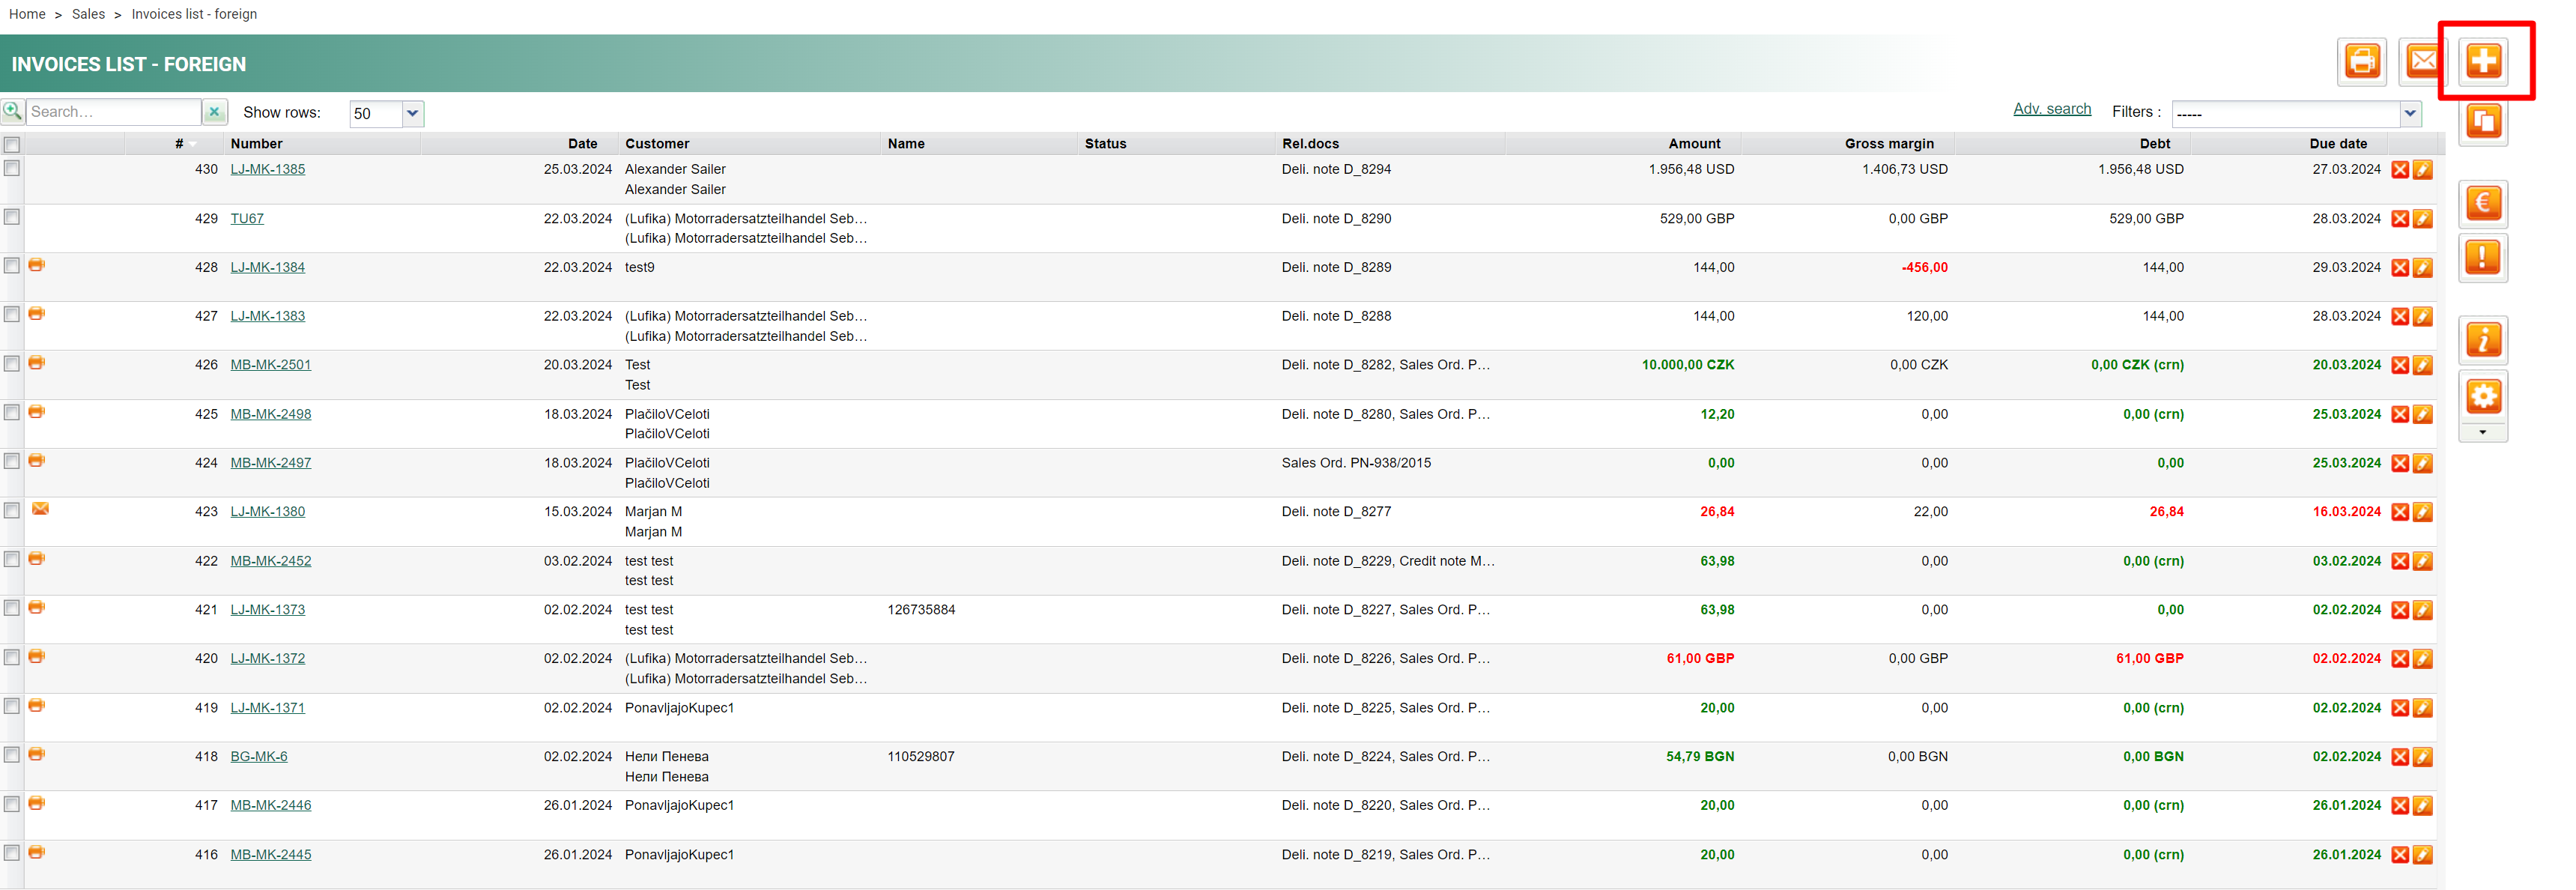Click the orange plus add-invoice button
This screenshot has height=890, width=2576.
click(2483, 61)
